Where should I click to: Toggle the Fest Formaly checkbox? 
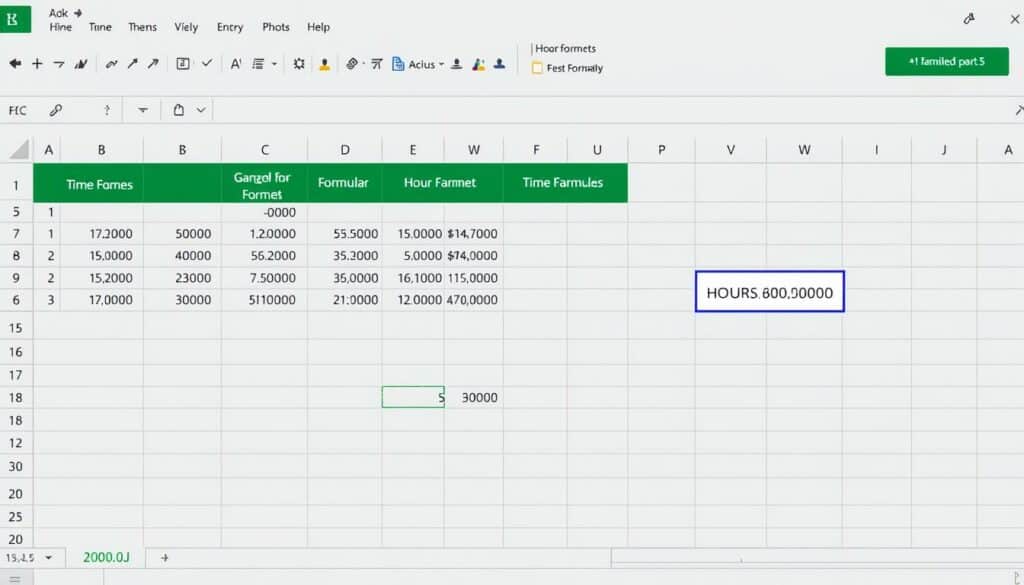pos(537,68)
